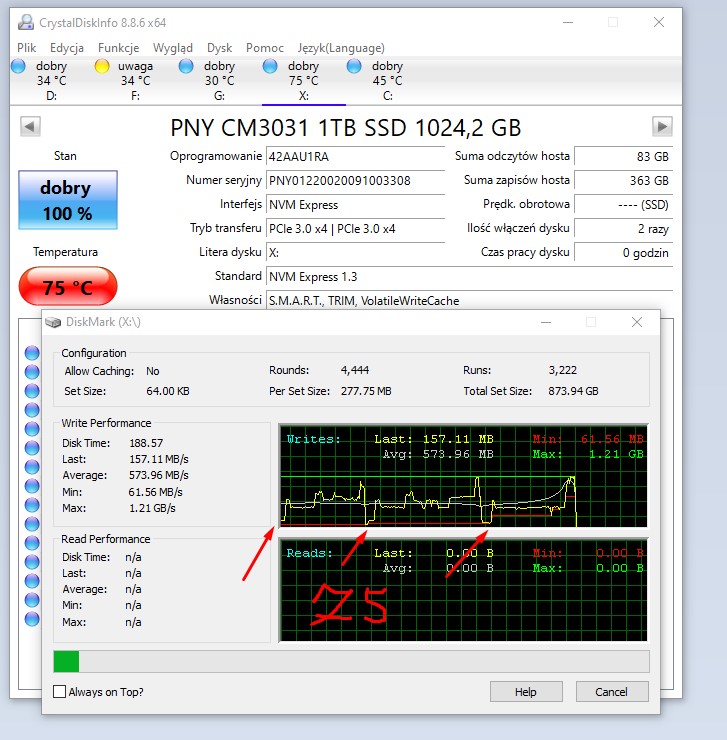
Task: Click the NVM Express 1.3 standard field
Action: click(469, 277)
